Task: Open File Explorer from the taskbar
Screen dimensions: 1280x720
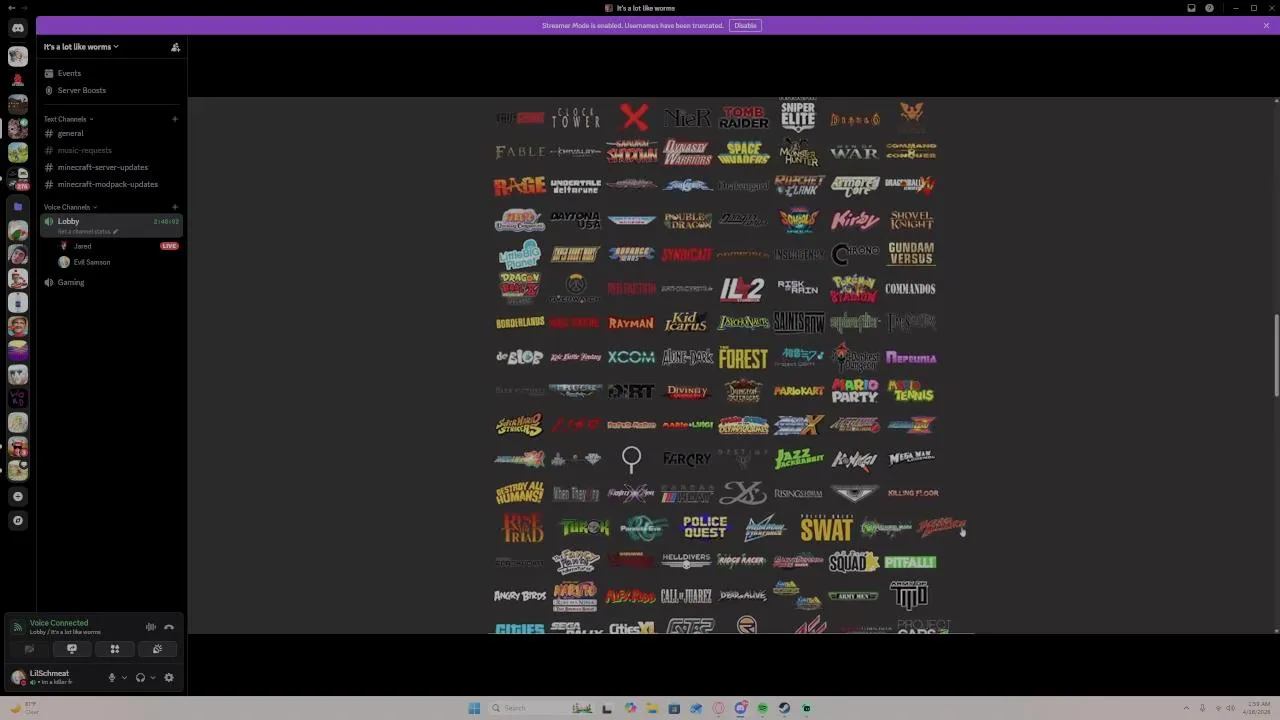Action: tap(652, 708)
